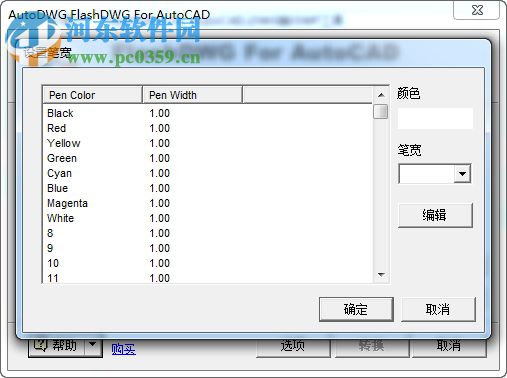Click the 1.00 width value for Black

click(160, 113)
